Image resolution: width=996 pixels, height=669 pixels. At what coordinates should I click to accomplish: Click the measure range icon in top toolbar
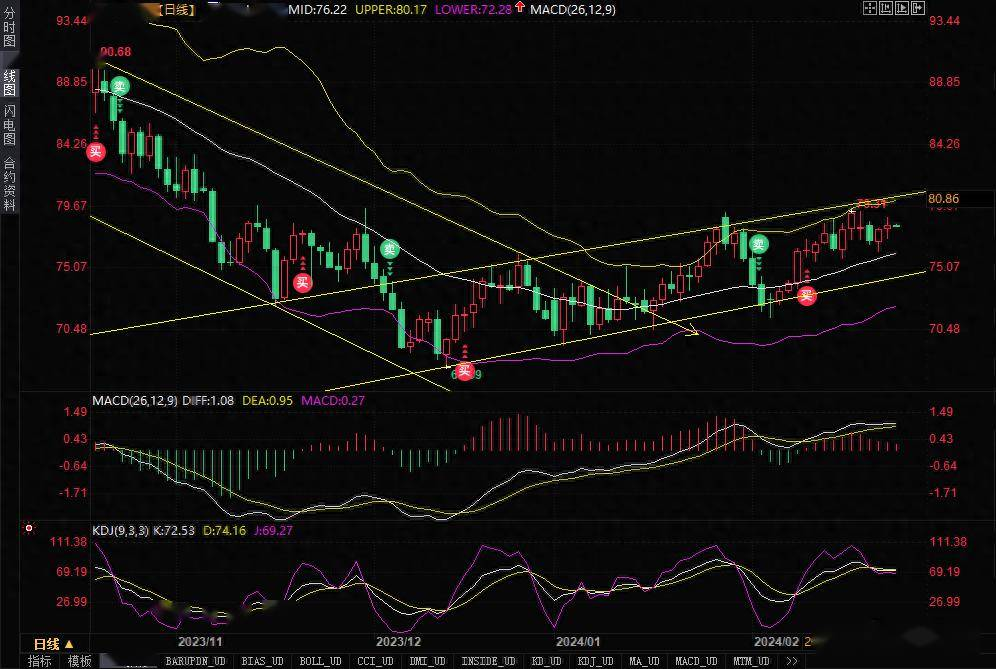(885, 8)
